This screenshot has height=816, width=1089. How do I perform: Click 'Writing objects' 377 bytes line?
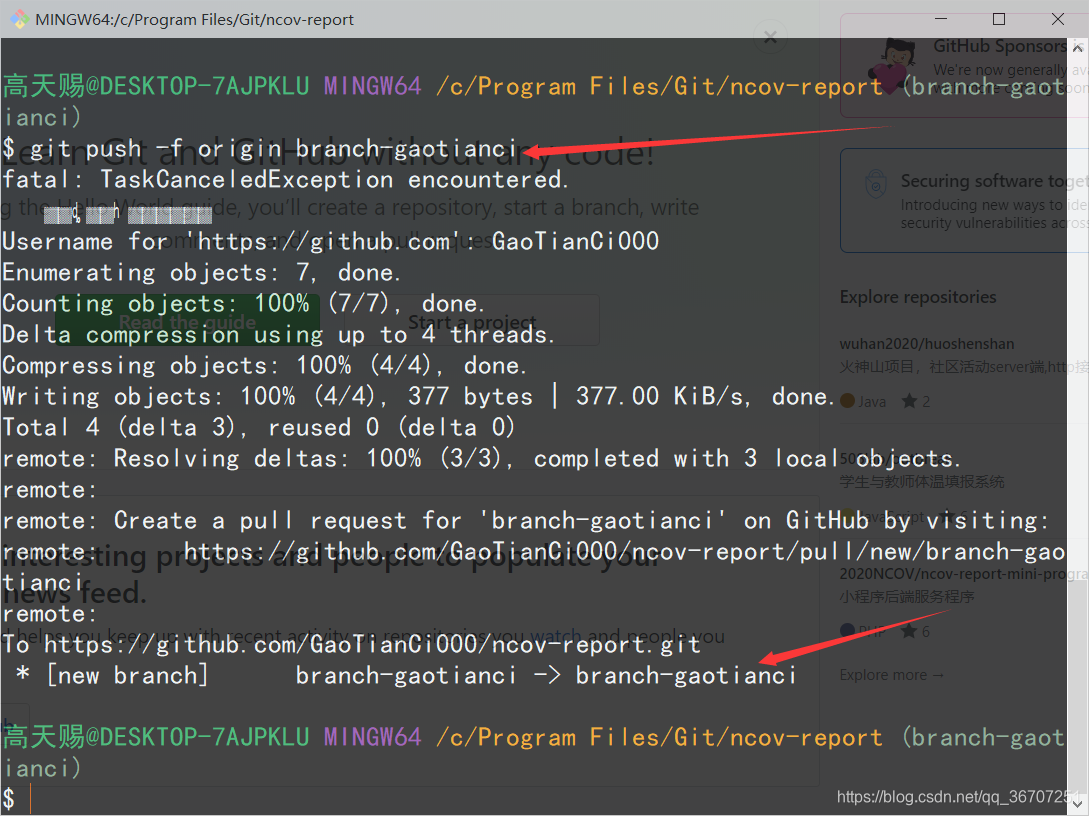click(x=417, y=397)
